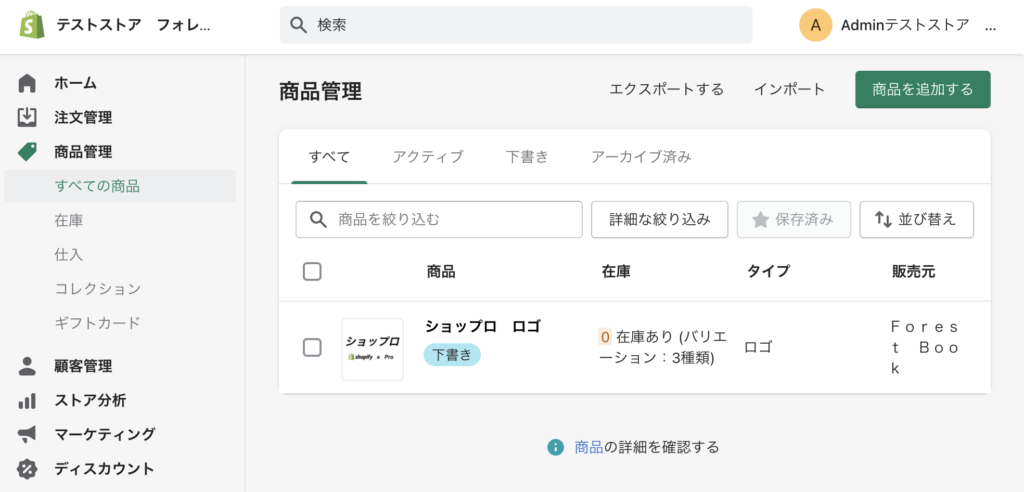Viewport: 1024px width, 492px height.
Task: Focus the 商品を絞り込む filter field
Action: click(x=439, y=220)
